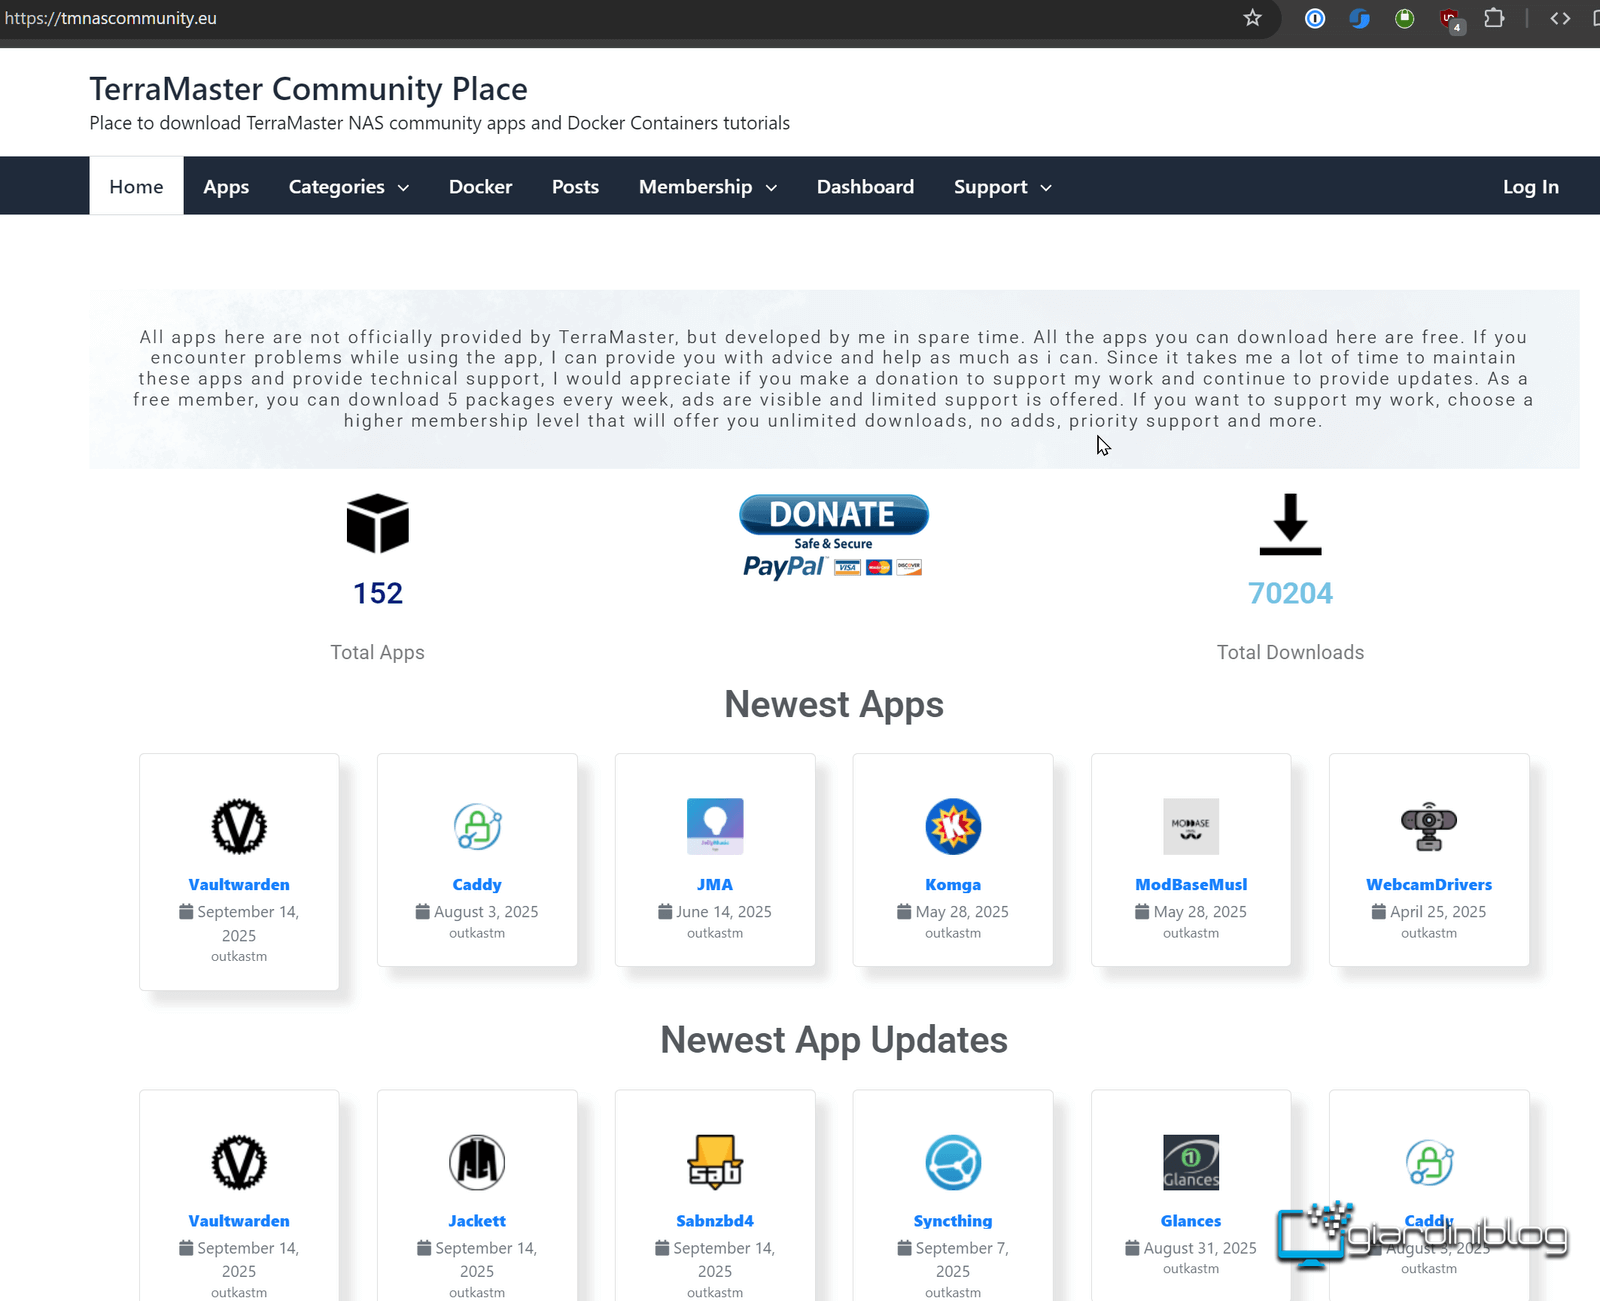1600x1301 pixels.
Task: Open the Posts menu item
Action: pos(575,187)
